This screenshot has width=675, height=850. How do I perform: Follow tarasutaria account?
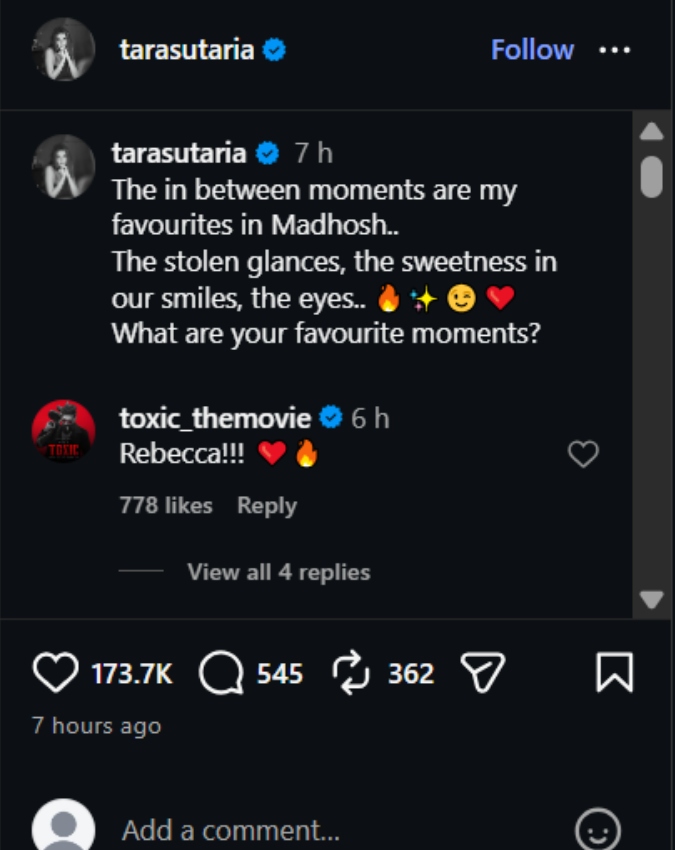[x=532, y=50]
